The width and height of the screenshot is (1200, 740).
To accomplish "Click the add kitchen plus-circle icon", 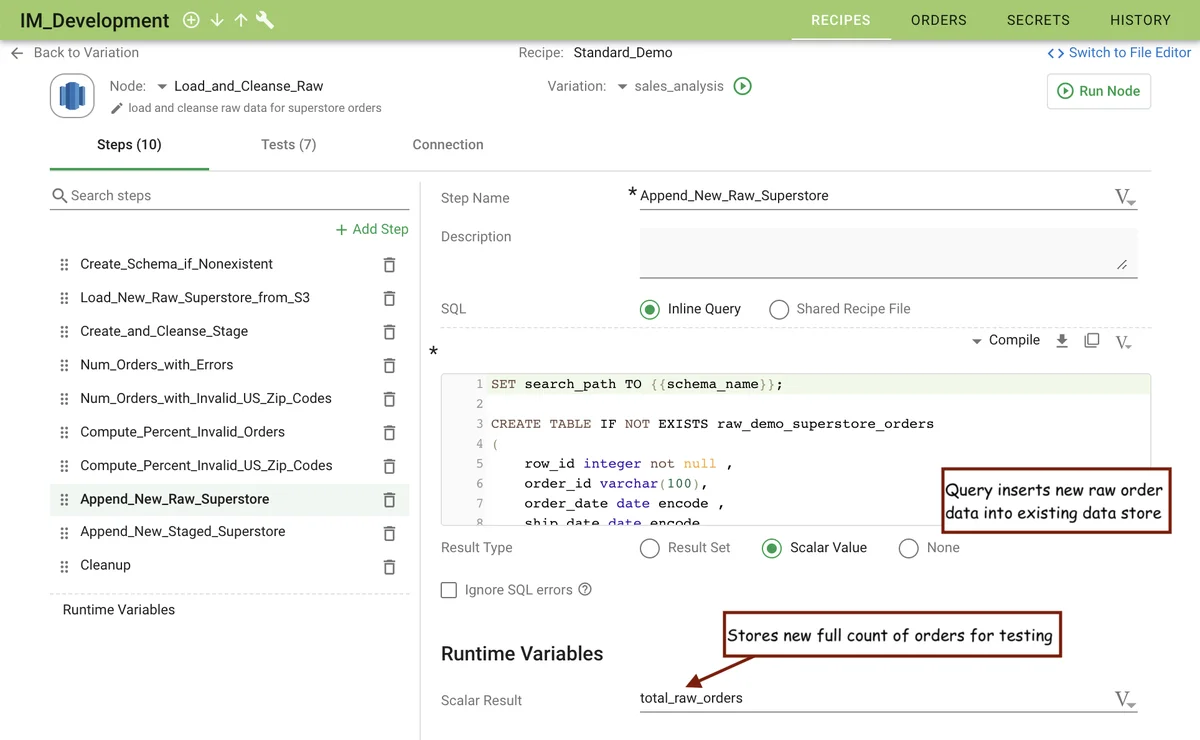I will (x=191, y=20).
